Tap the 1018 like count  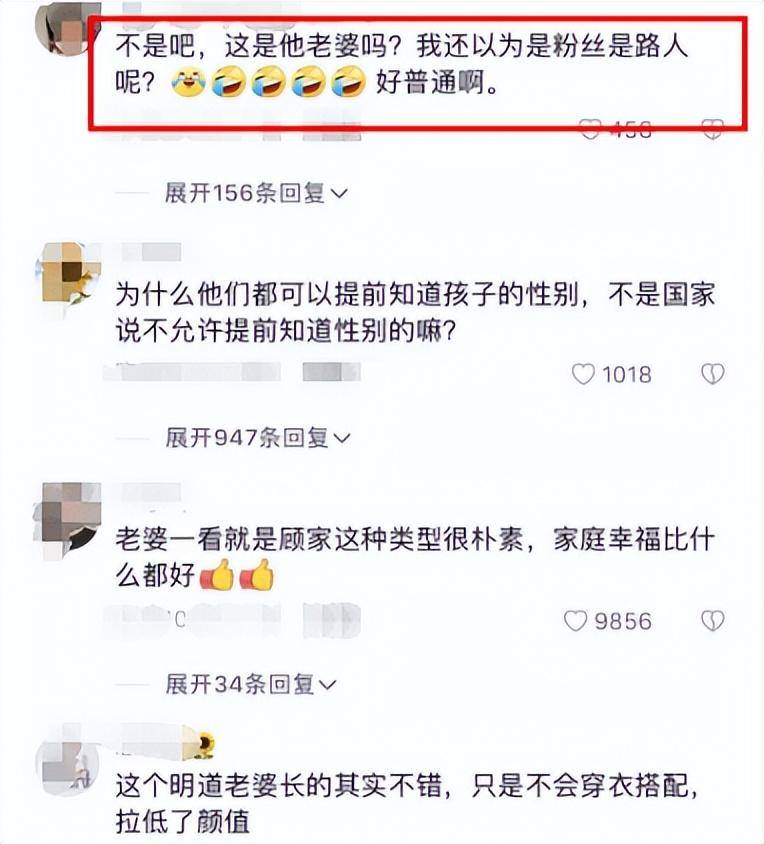[627, 375]
